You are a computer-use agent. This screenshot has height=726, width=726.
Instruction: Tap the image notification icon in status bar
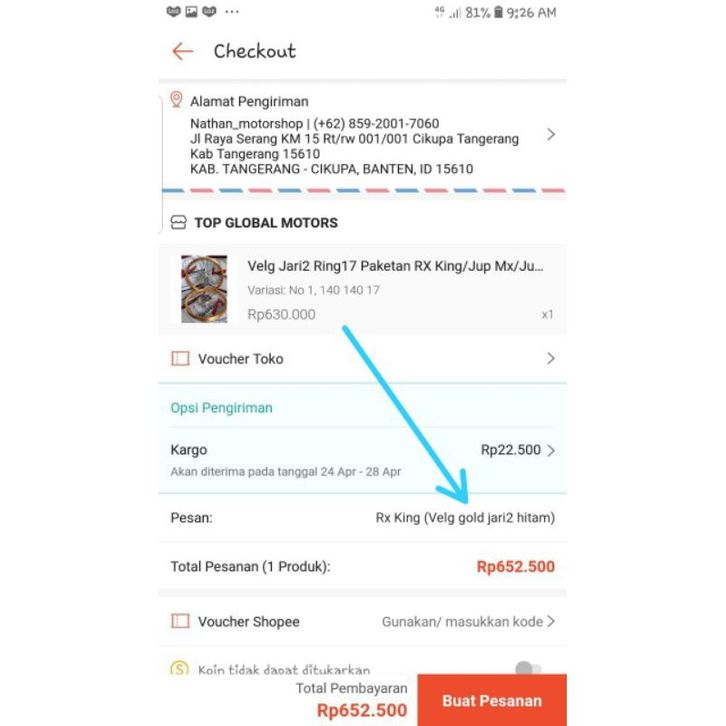coord(191,11)
